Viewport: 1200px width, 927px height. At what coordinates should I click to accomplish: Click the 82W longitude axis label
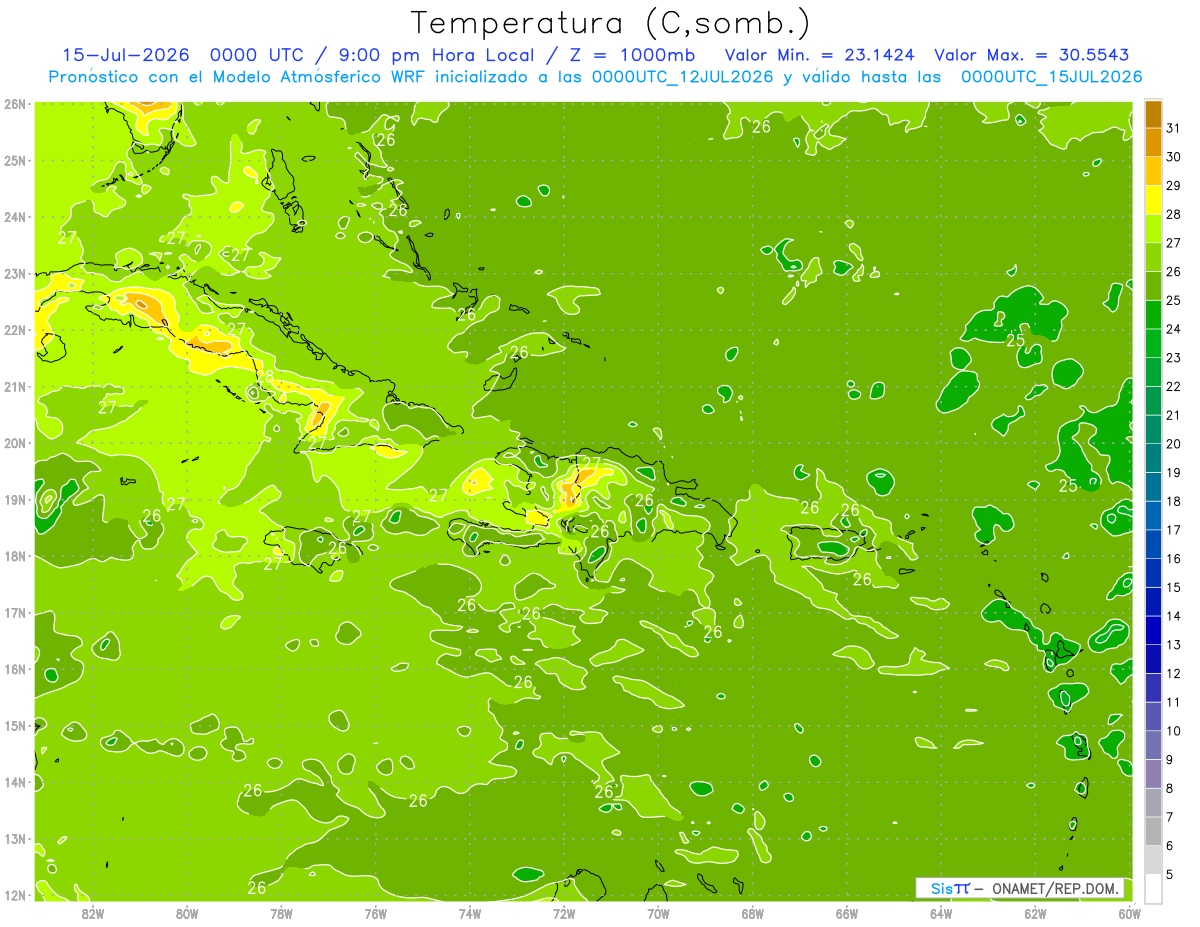point(93,913)
